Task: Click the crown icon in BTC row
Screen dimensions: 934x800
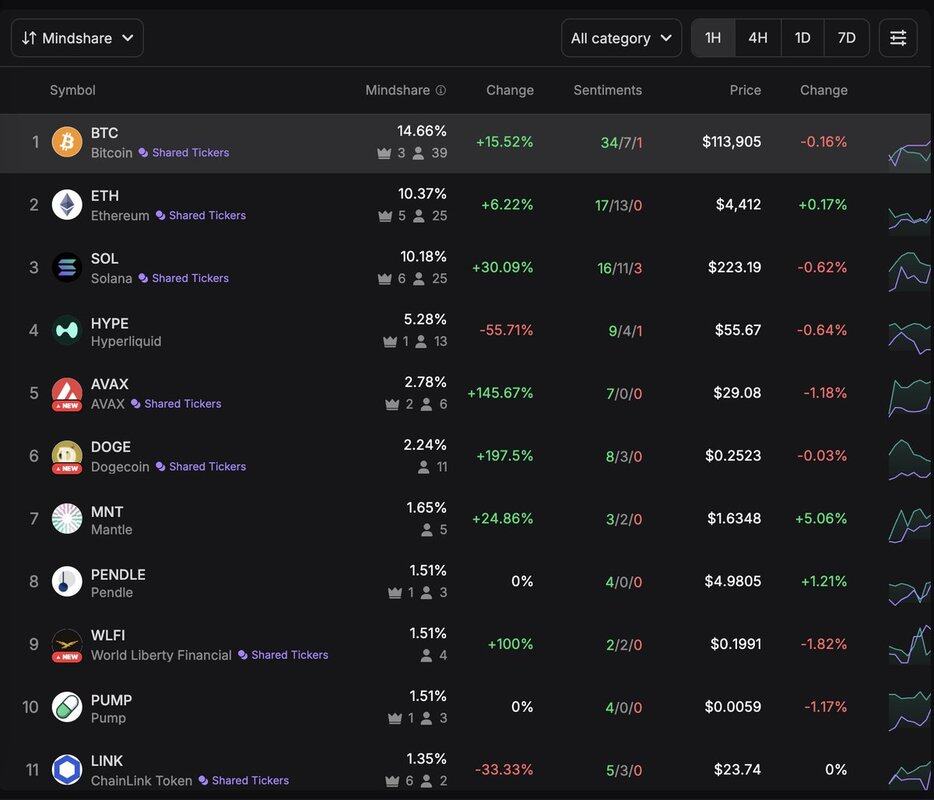Action: [384, 153]
